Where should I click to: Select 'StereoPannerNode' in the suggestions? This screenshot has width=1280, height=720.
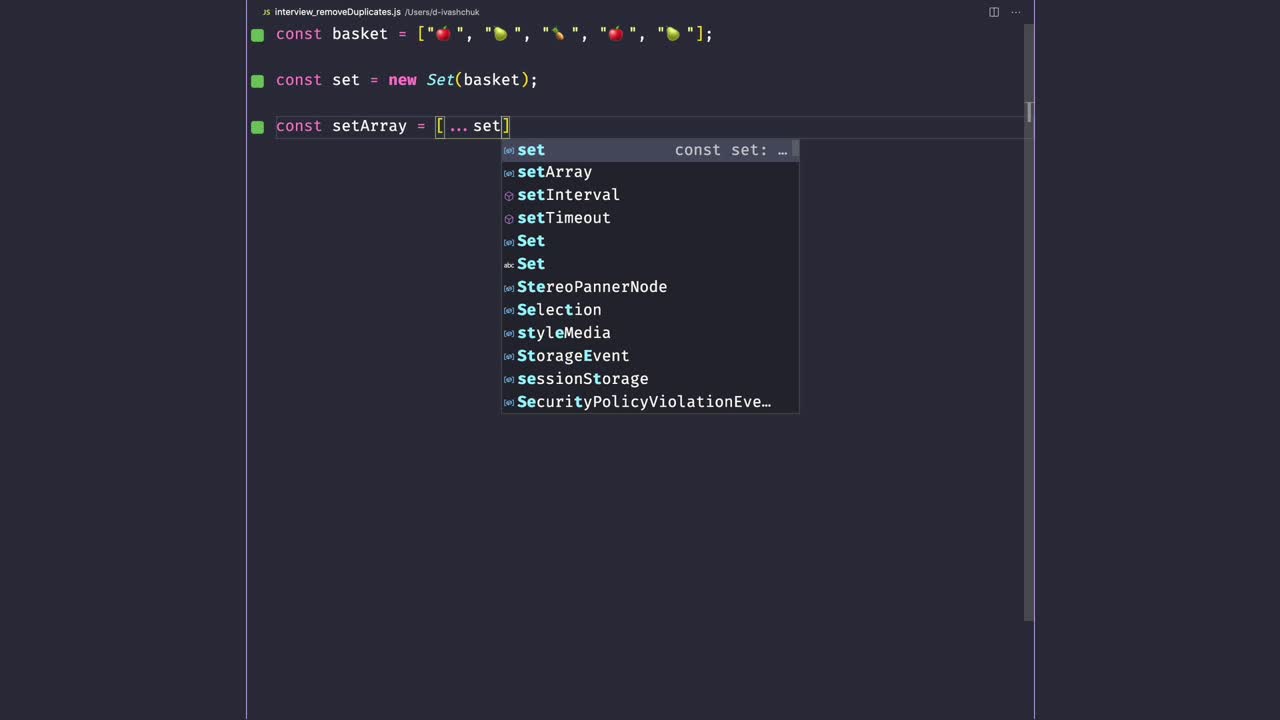pyautogui.click(x=591, y=287)
